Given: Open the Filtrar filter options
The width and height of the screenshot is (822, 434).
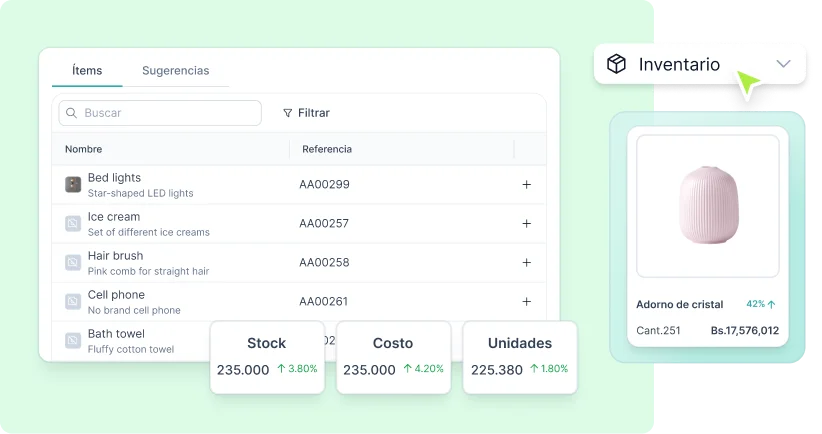Looking at the screenshot, I should pyautogui.click(x=306, y=113).
